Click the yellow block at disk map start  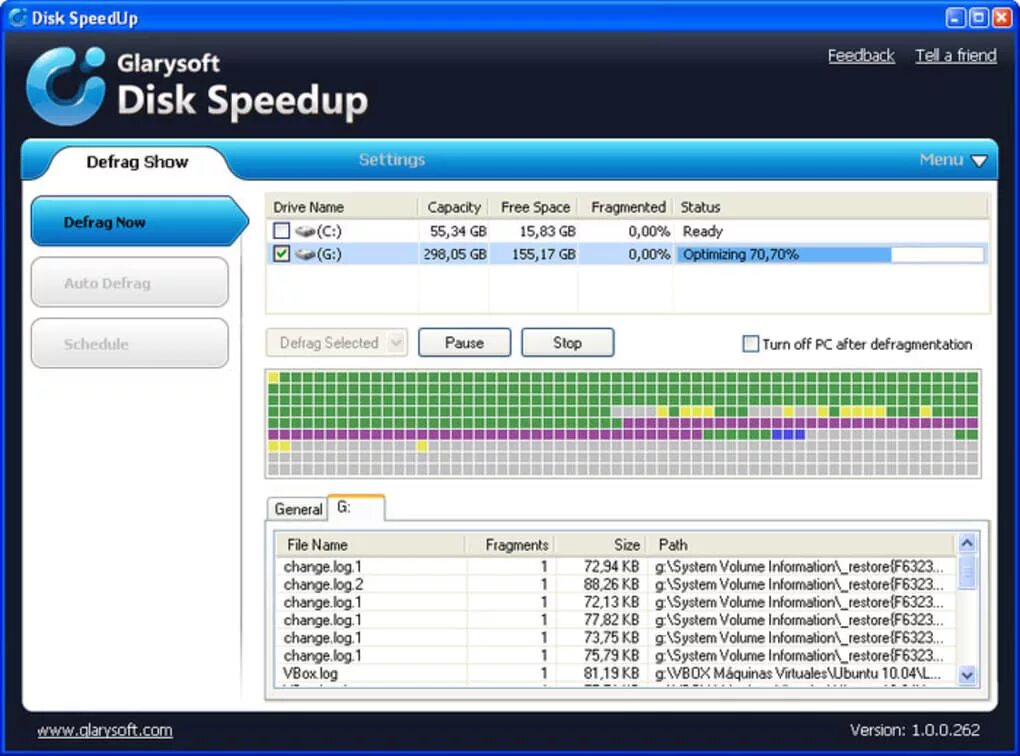[x=274, y=377]
